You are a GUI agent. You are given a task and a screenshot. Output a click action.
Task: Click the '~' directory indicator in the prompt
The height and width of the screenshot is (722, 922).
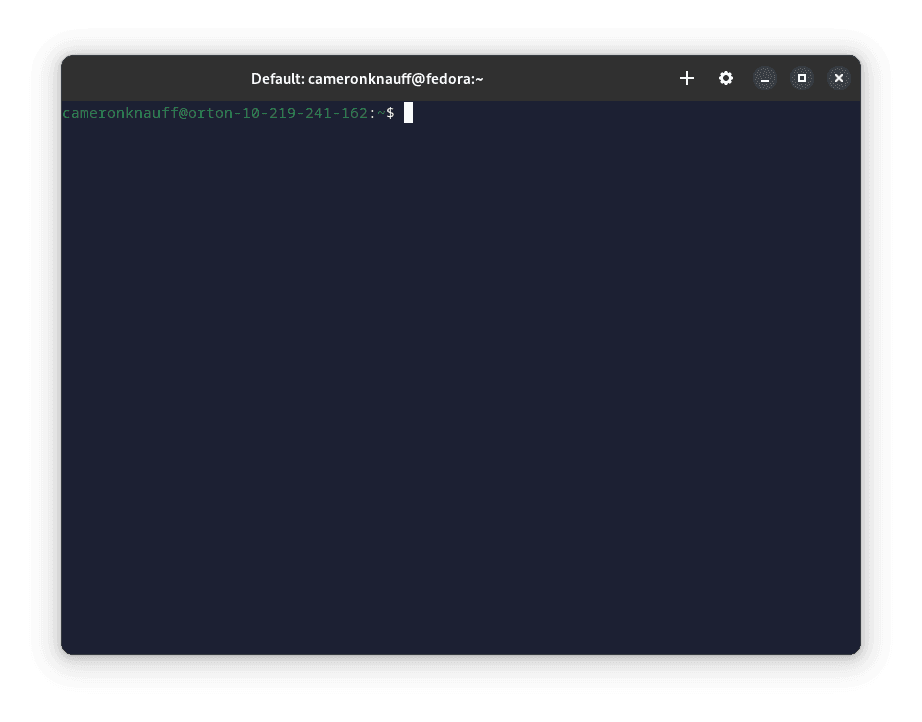380,113
